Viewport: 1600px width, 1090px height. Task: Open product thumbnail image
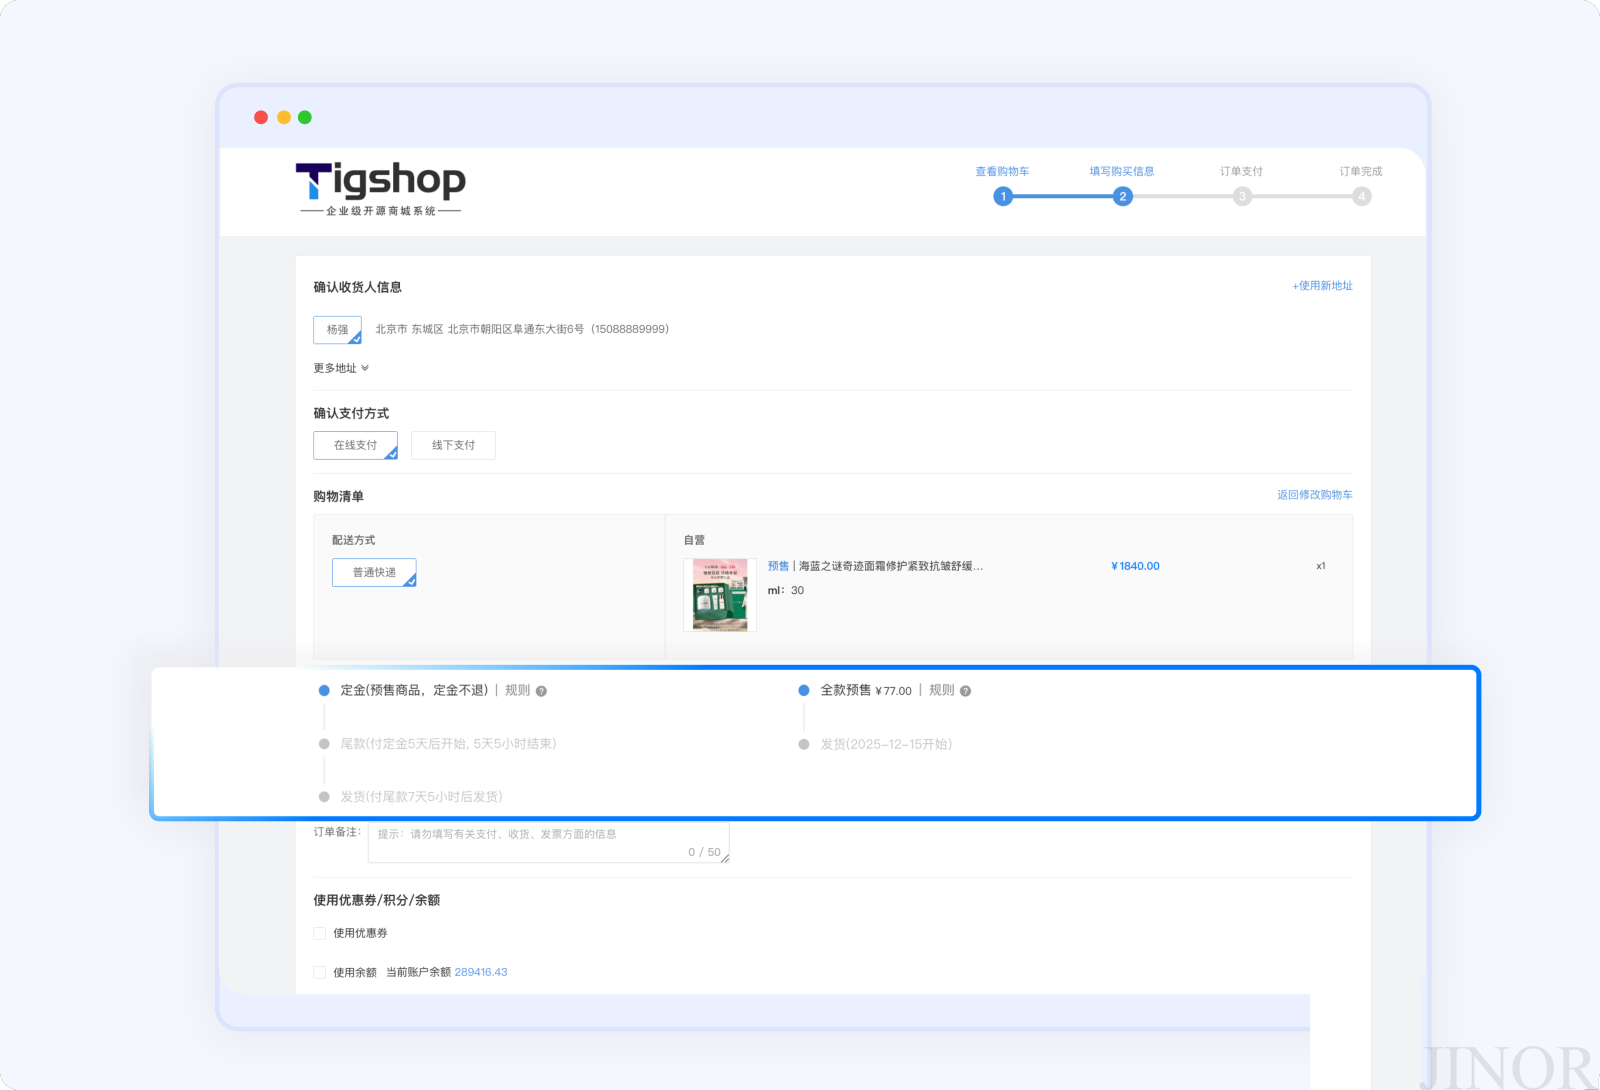[720, 595]
